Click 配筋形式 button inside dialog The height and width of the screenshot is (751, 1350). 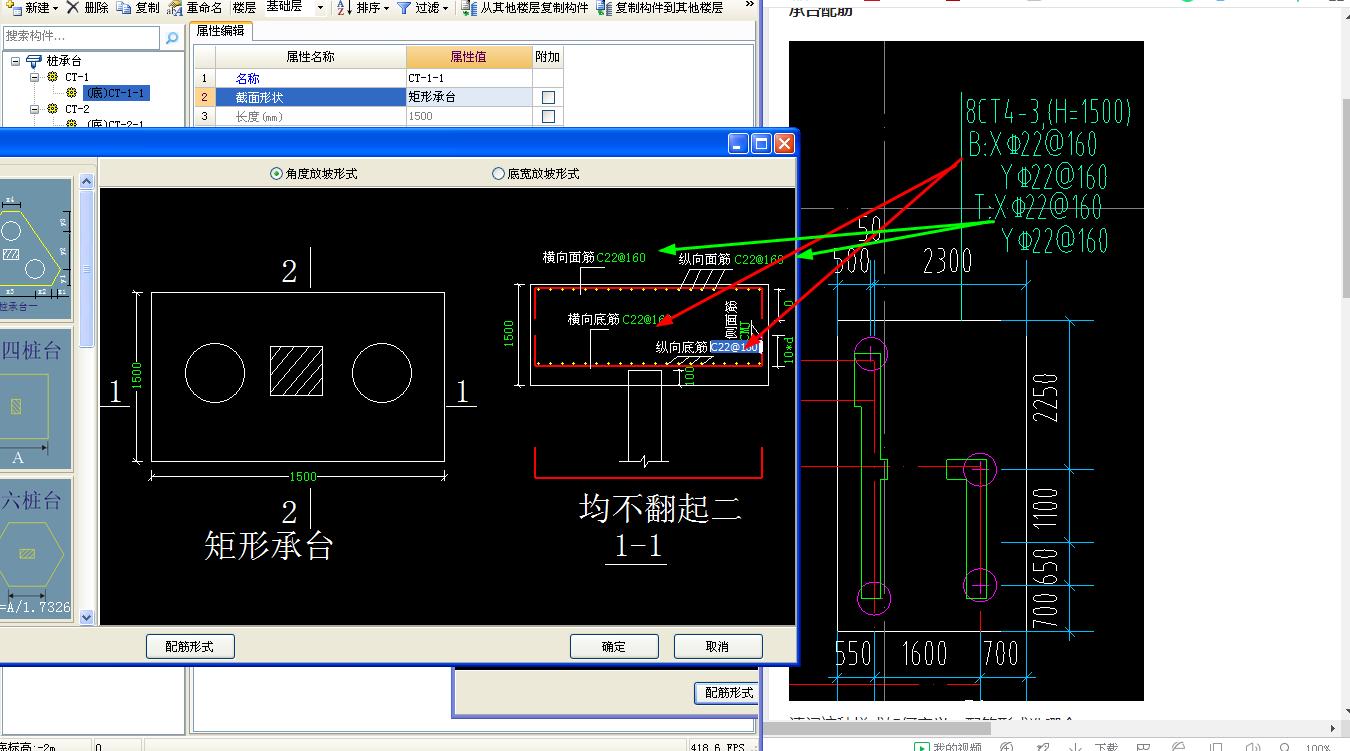(190, 646)
